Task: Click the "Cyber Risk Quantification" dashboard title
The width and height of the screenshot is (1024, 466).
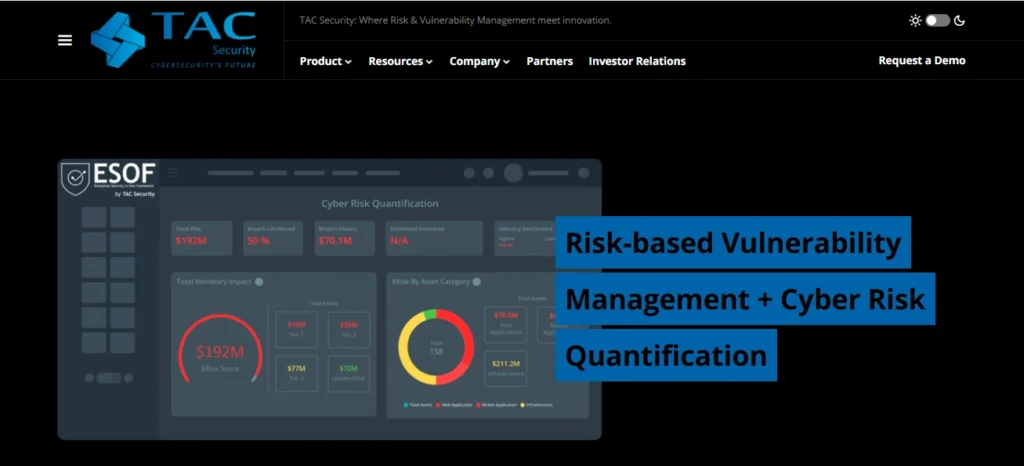Action: pyautogui.click(x=379, y=204)
